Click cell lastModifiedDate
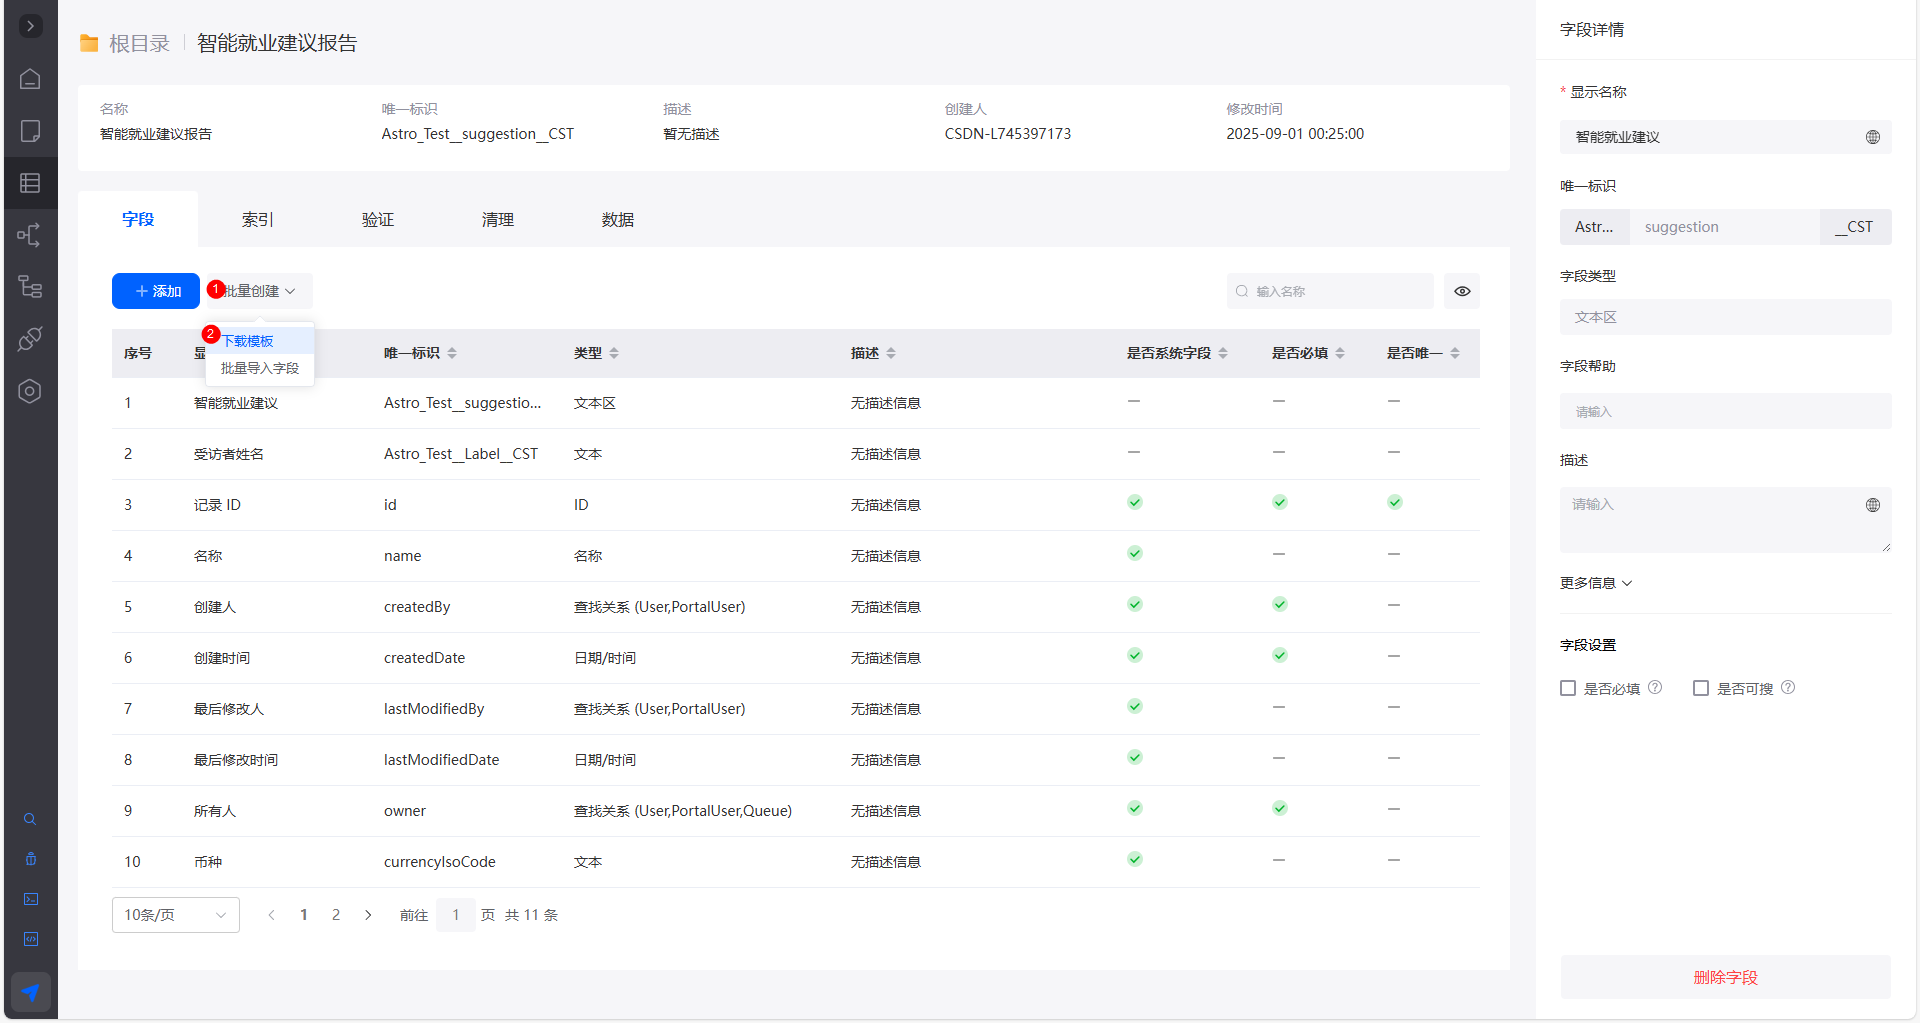 pyautogui.click(x=441, y=760)
